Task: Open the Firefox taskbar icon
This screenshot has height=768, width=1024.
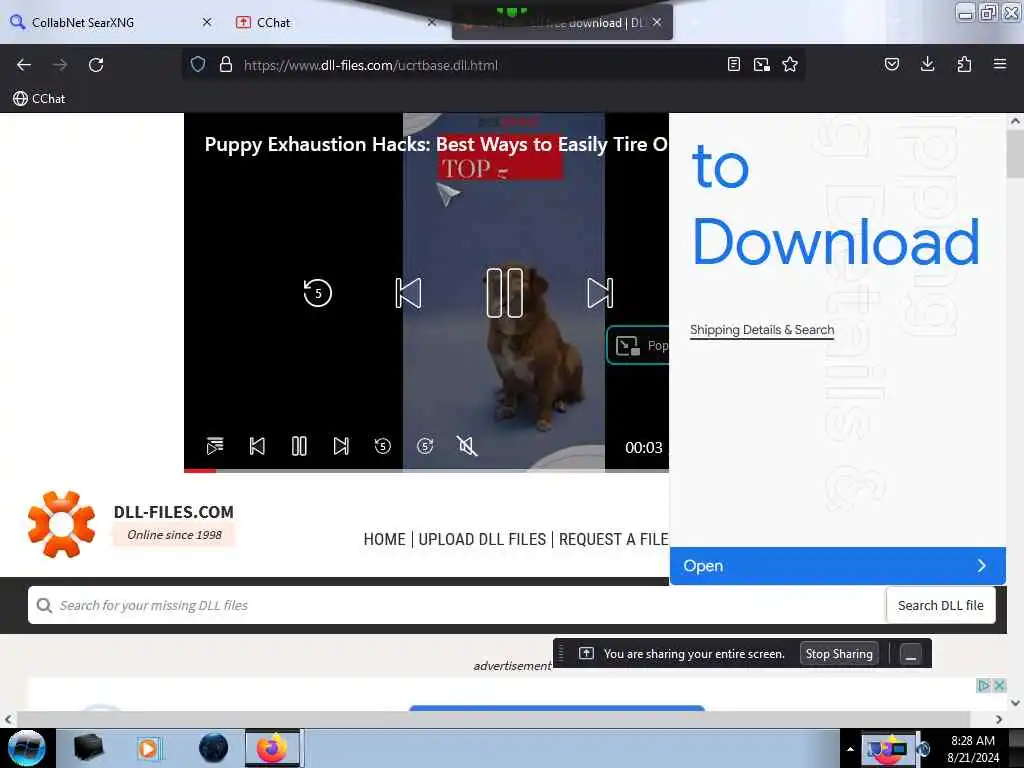Action: coord(272,748)
